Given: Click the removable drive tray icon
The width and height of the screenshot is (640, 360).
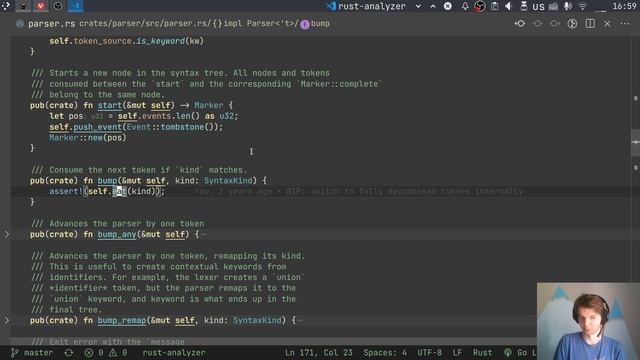Looking at the screenshot, I should [524, 6].
